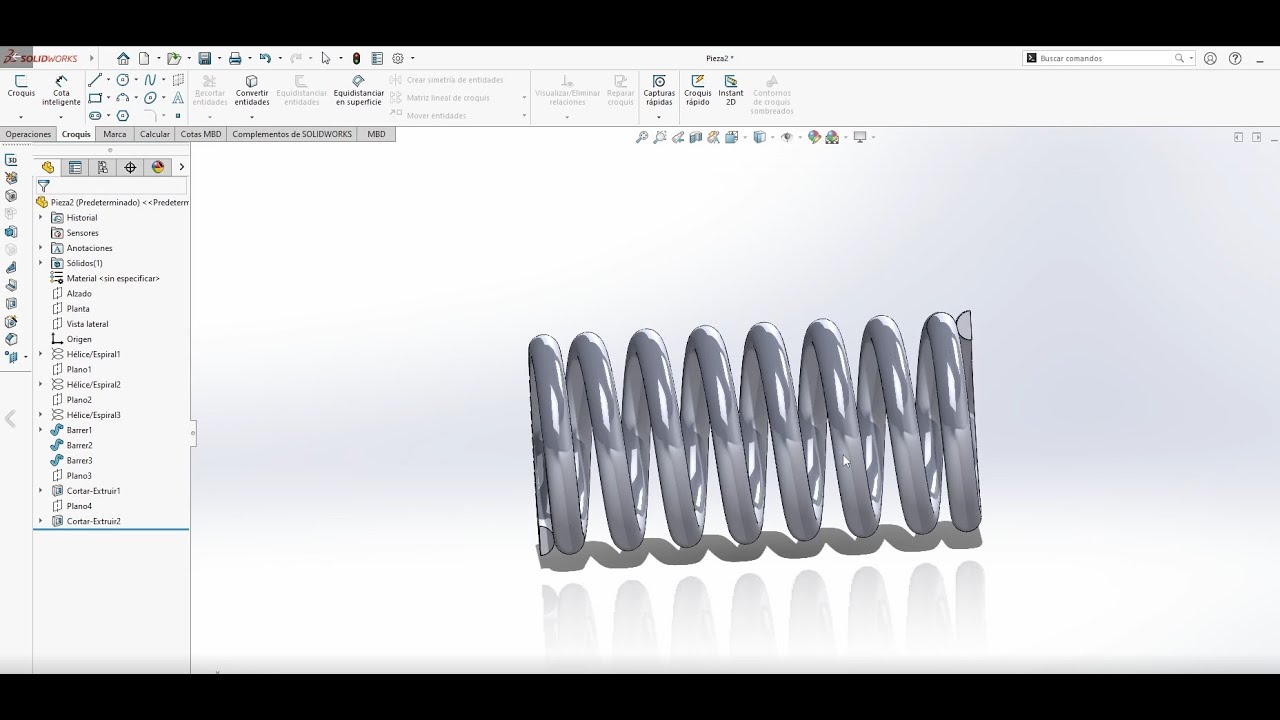The height and width of the screenshot is (720, 1280).
Task: Create a new document with the New icon
Action: pos(144,58)
